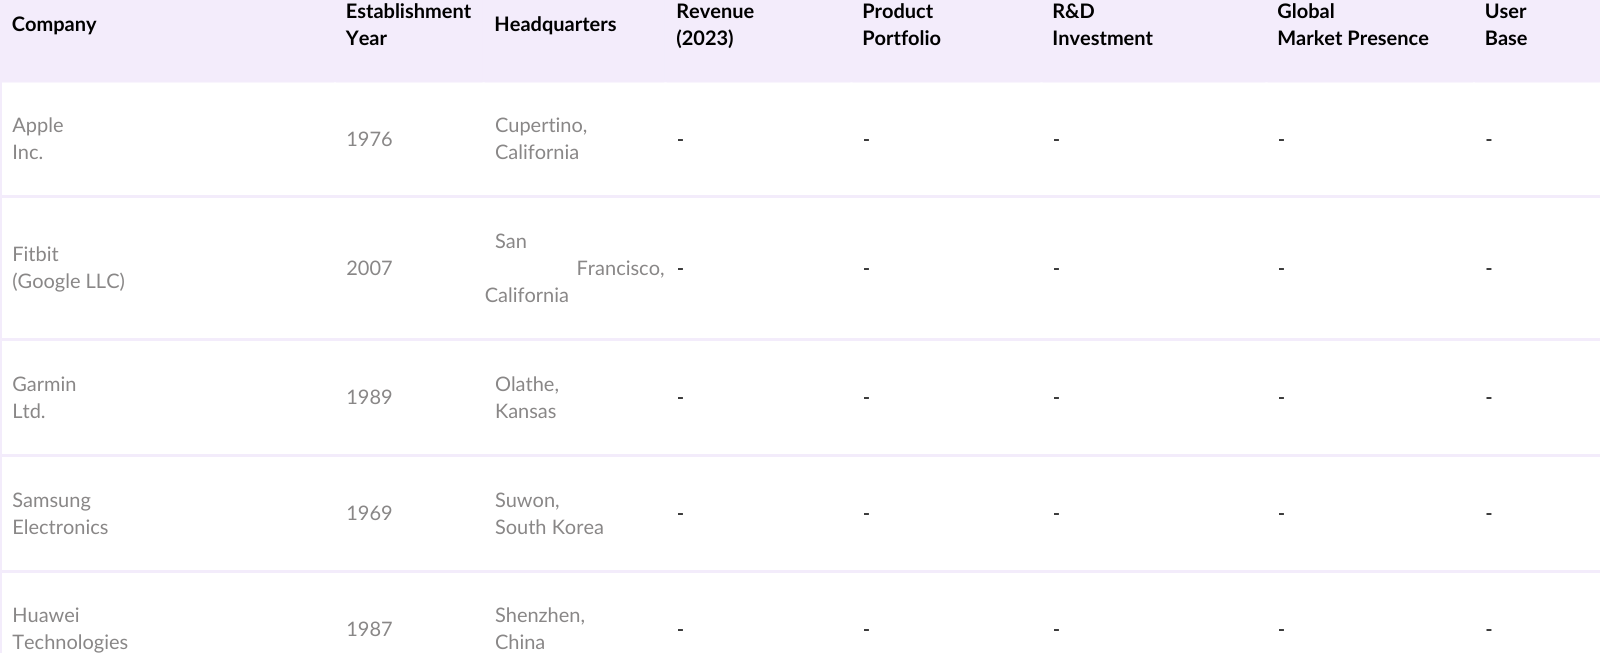Click the 1976 establishment year cell
Viewport: 1600px width, 653px height.
pyautogui.click(x=369, y=139)
